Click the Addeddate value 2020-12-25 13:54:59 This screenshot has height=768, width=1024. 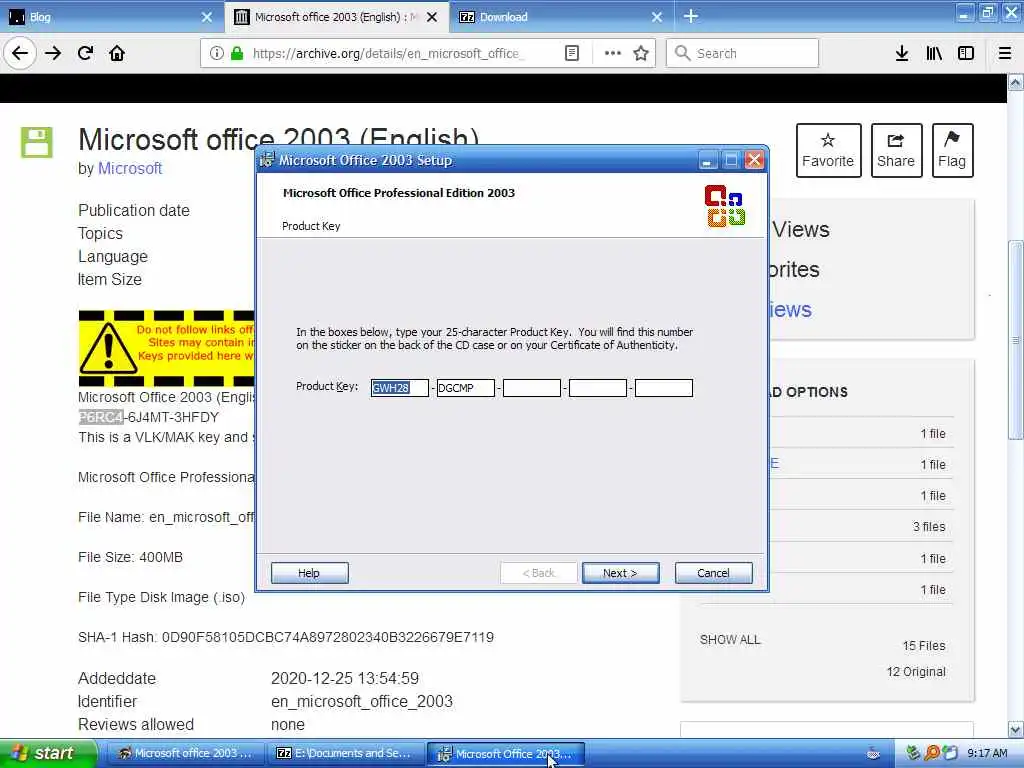coord(345,679)
